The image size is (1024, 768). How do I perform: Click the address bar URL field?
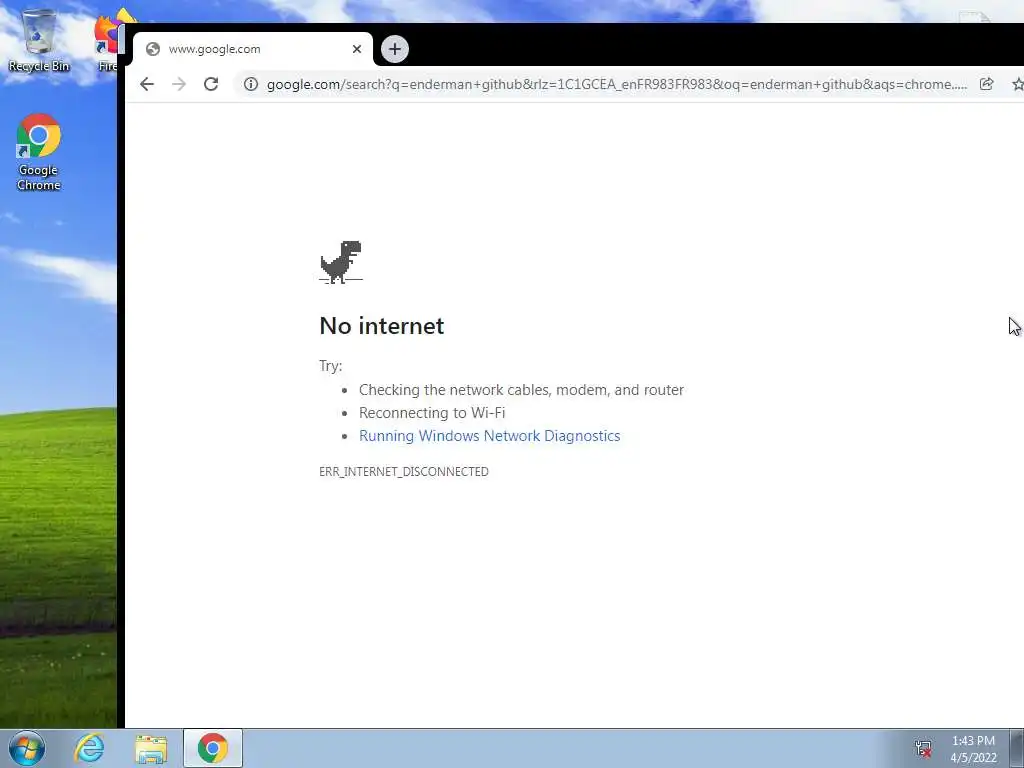point(616,84)
